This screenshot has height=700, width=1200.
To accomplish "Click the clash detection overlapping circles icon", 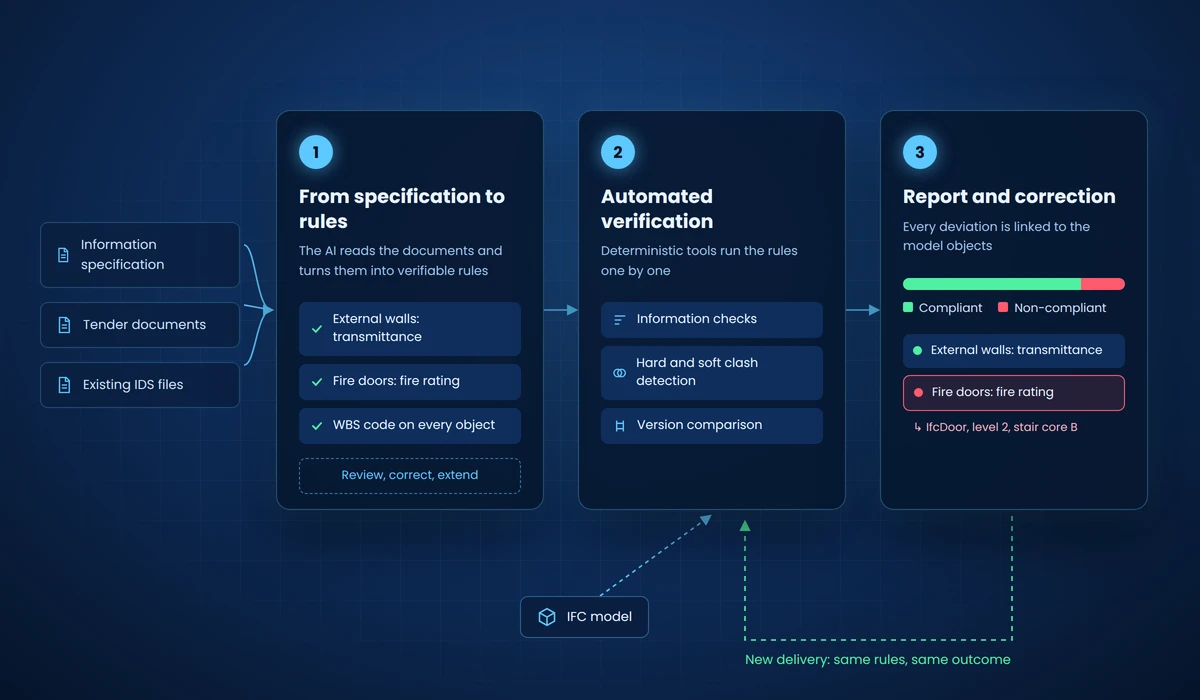I will click(619, 373).
